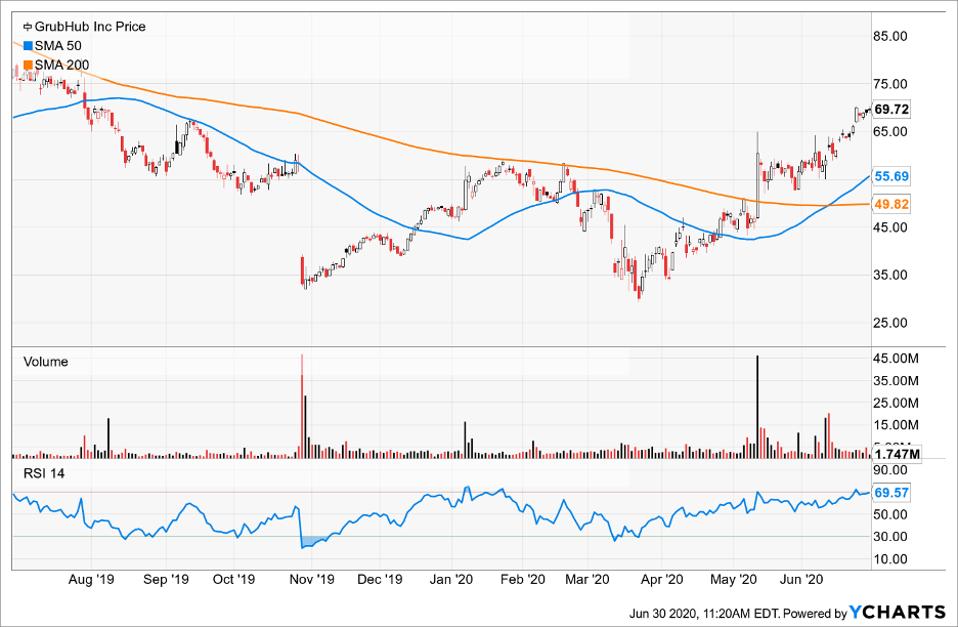Click the current price tag 69.72
The height and width of the screenshot is (627, 958).
tap(891, 109)
